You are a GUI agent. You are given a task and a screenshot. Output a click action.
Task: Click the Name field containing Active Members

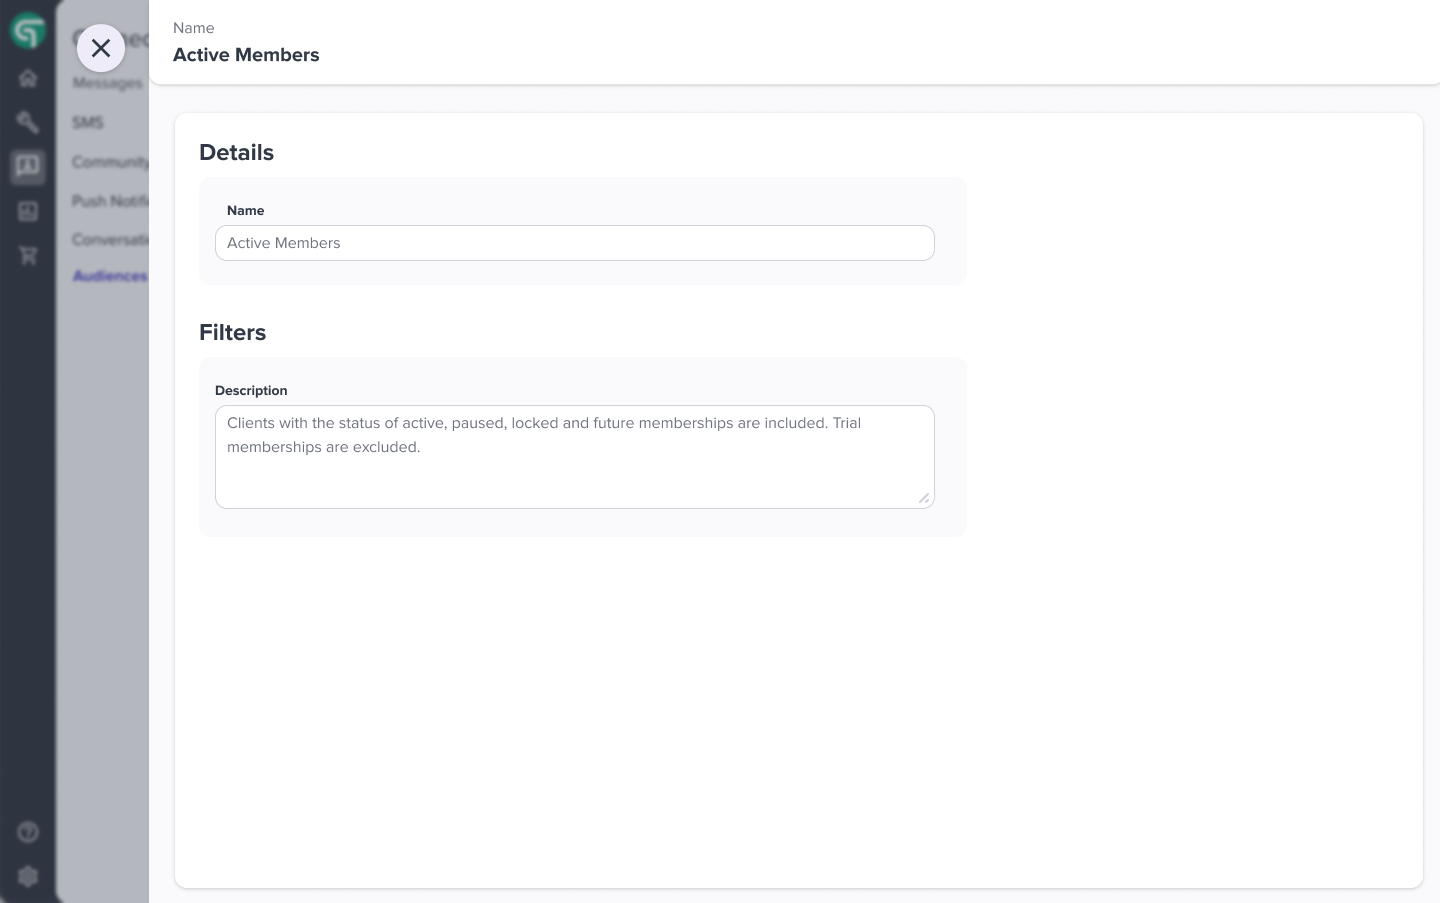click(575, 243)
